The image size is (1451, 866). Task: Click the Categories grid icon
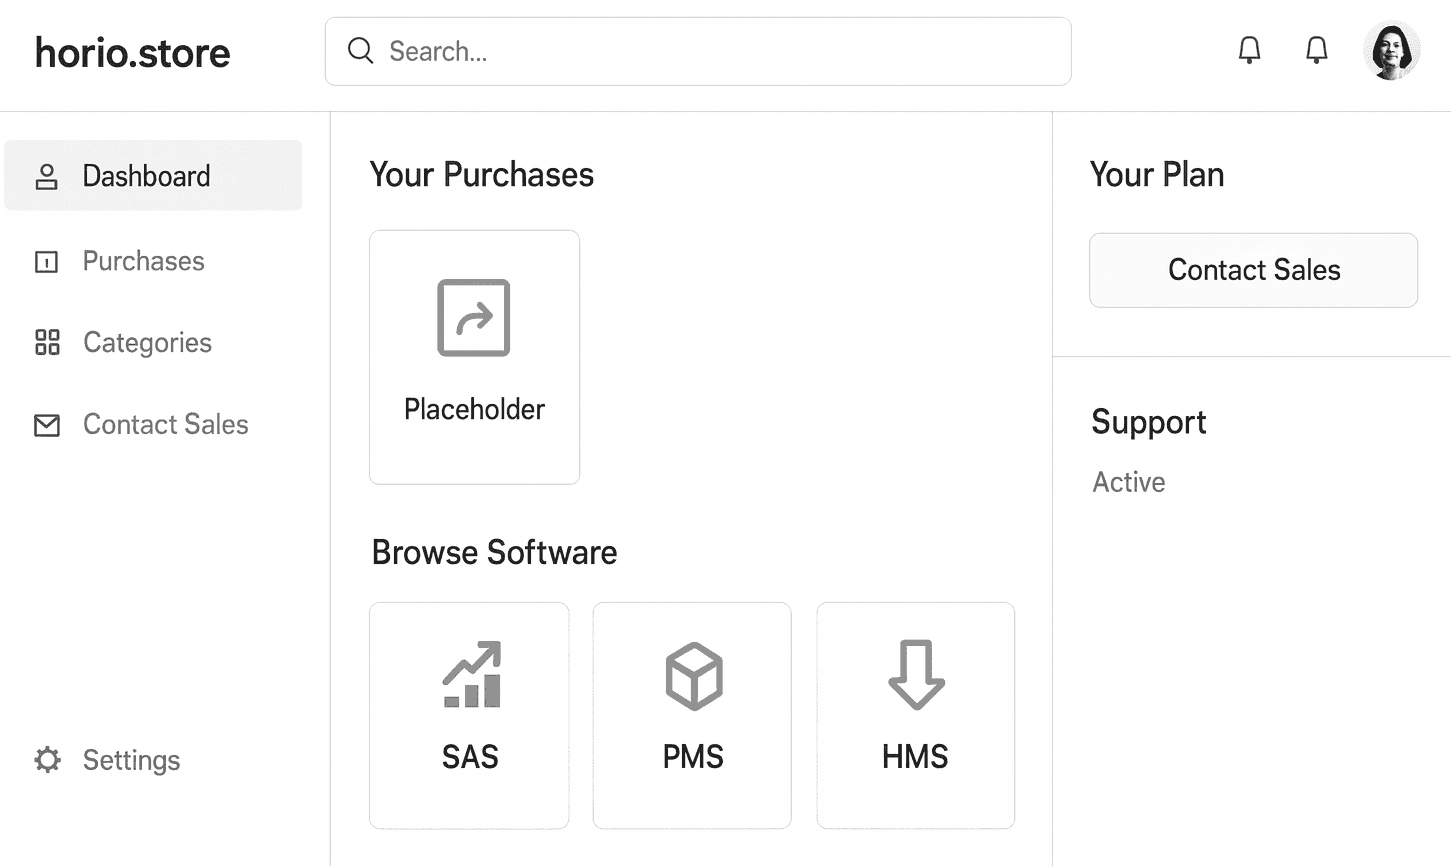pyautogui.click(x=47, y=342)
